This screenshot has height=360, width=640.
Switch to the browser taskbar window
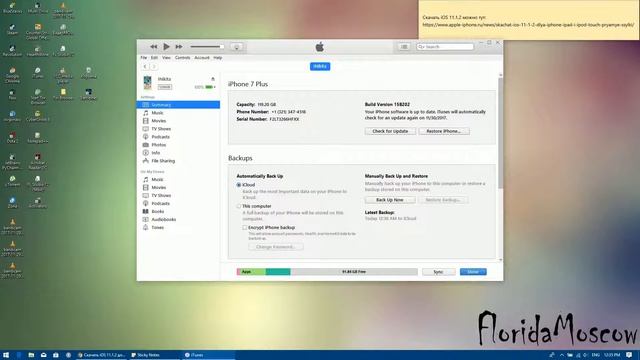click(x=102, y=355)
